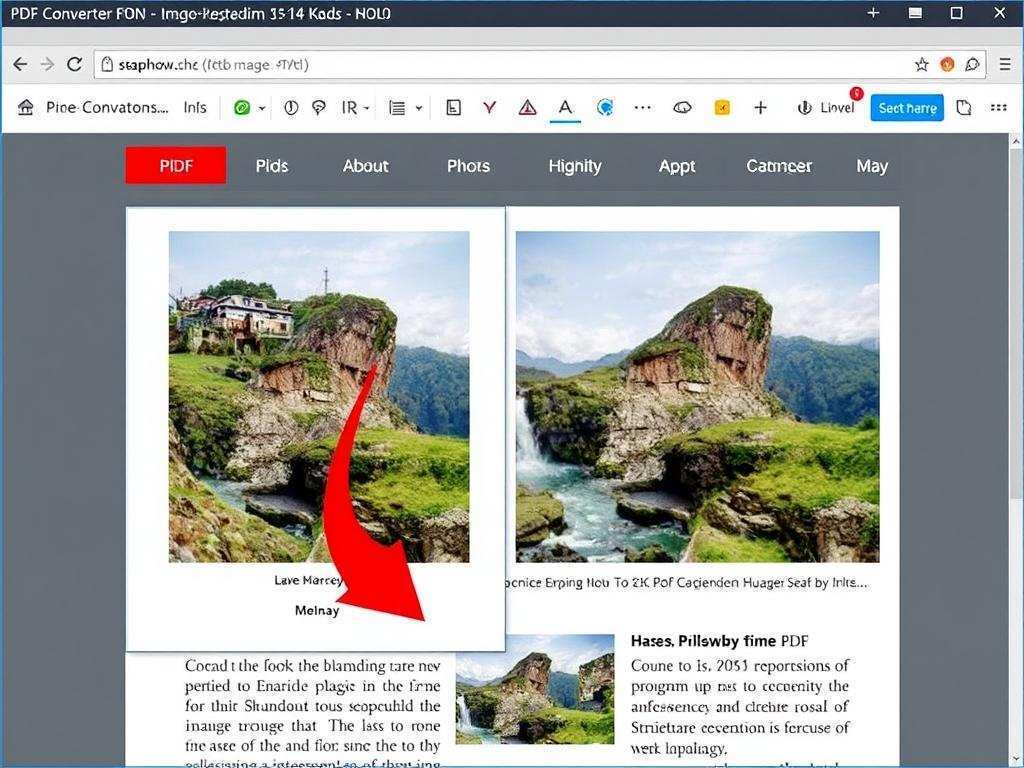This screenshot has width=1024, height=768.
Task: Open a new tab with title bar plus
Action: pyautogui.click(x=873, y=13)
